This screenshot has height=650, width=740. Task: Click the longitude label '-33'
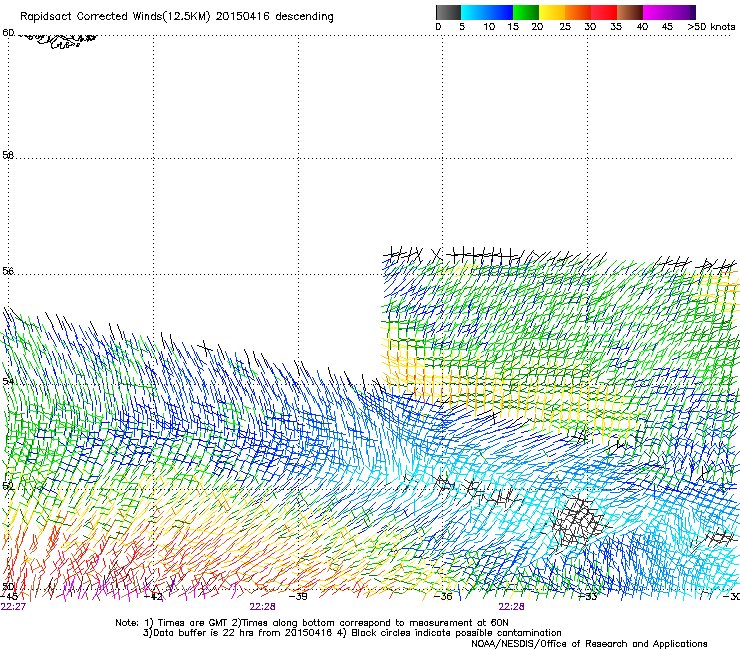(588, 597)
